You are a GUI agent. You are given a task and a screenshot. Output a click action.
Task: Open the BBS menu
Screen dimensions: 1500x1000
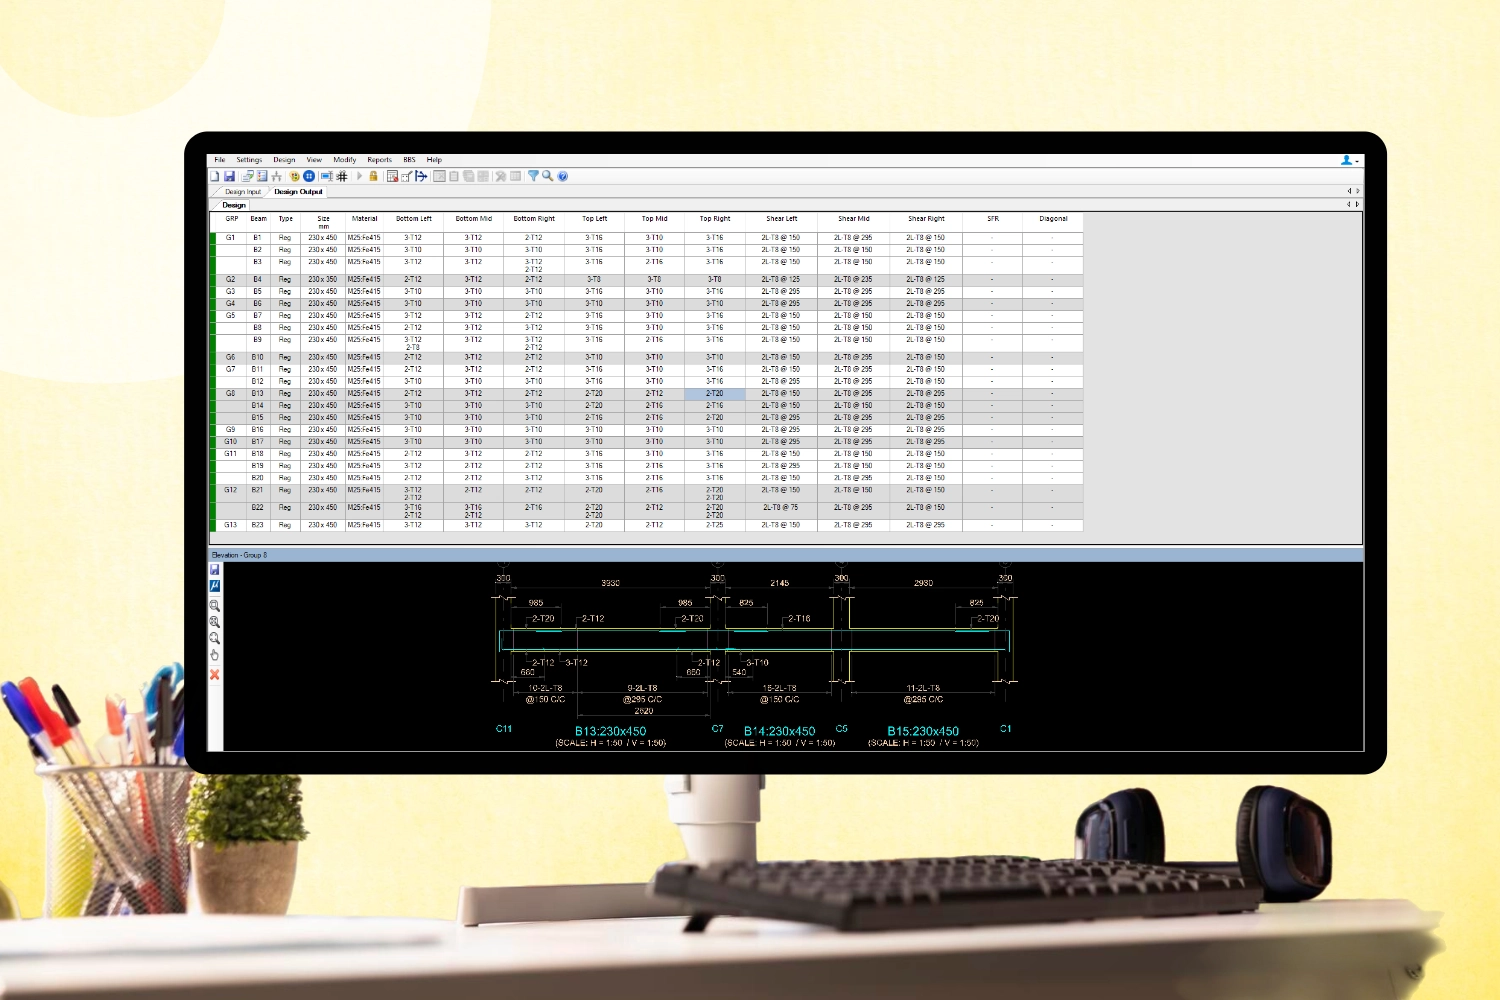(409, 160)
